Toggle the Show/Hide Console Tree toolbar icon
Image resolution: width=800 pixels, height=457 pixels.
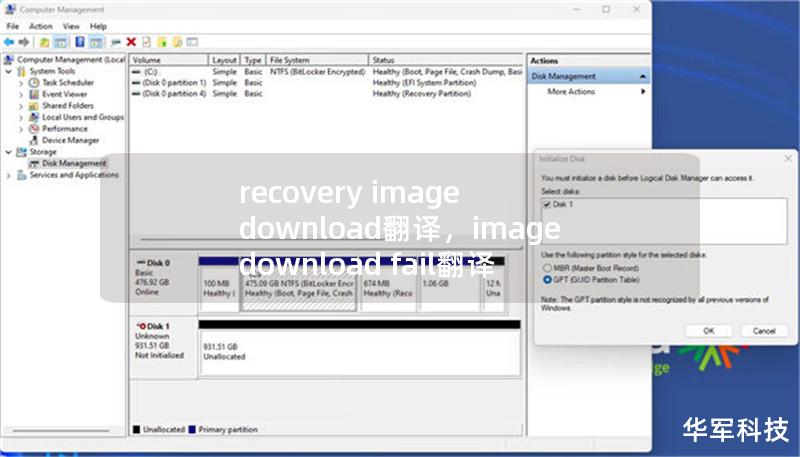pos(60,42)
